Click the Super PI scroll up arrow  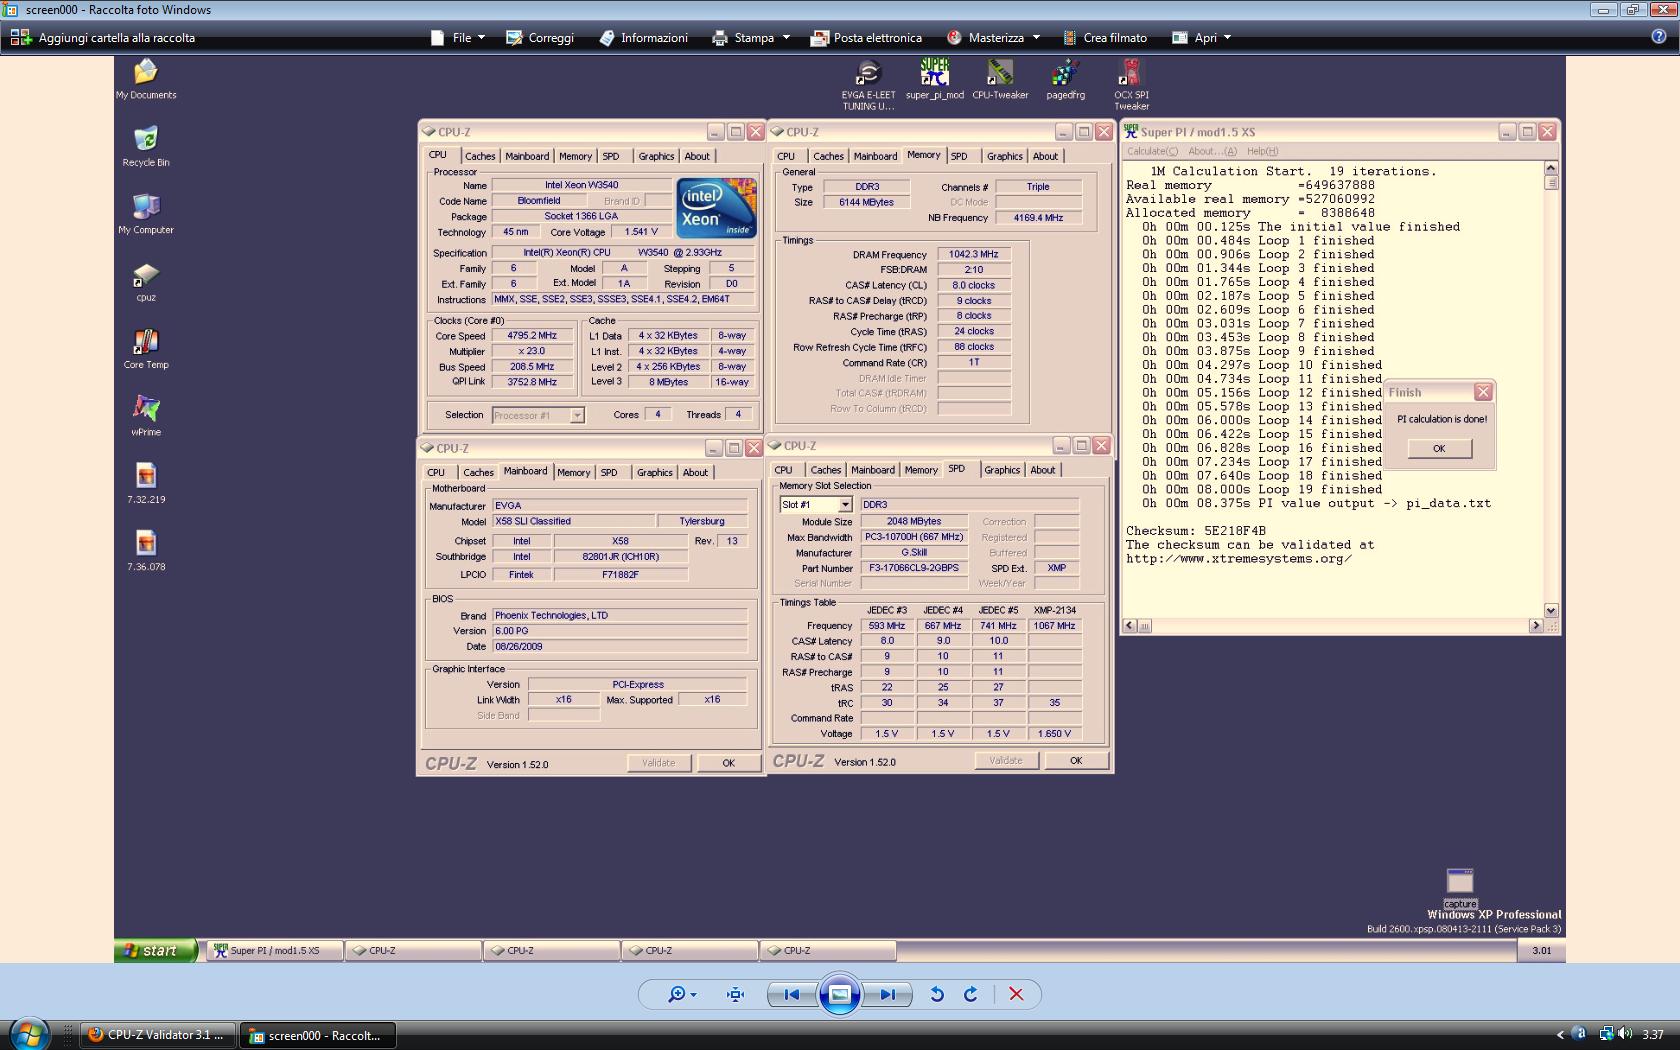click(1551, 168)
